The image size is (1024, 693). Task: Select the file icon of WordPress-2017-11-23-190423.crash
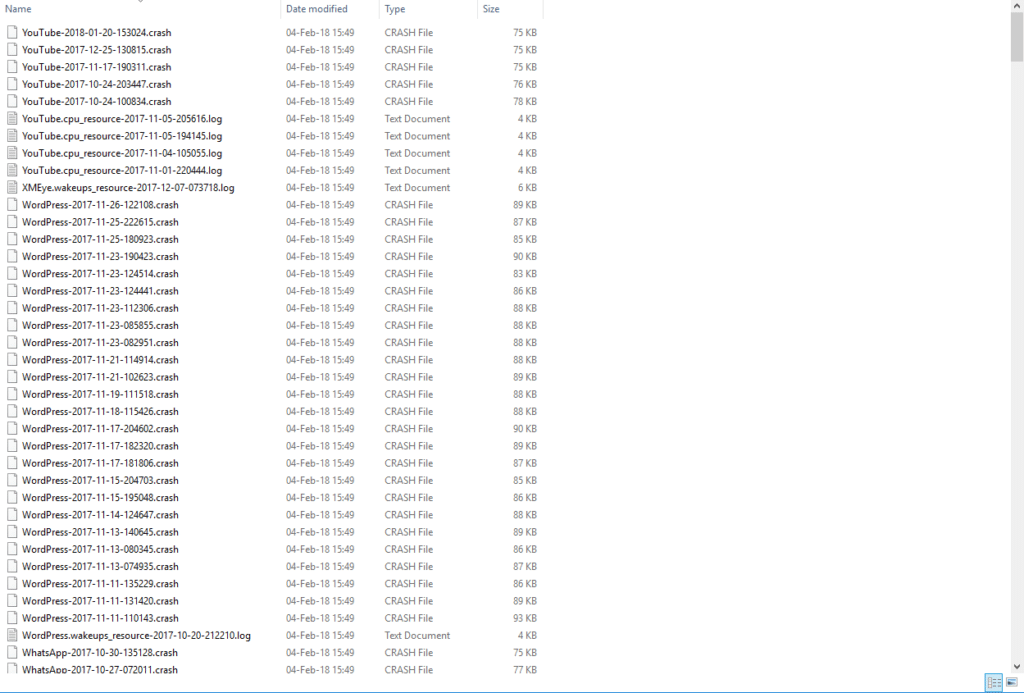(x=12, y=256)
